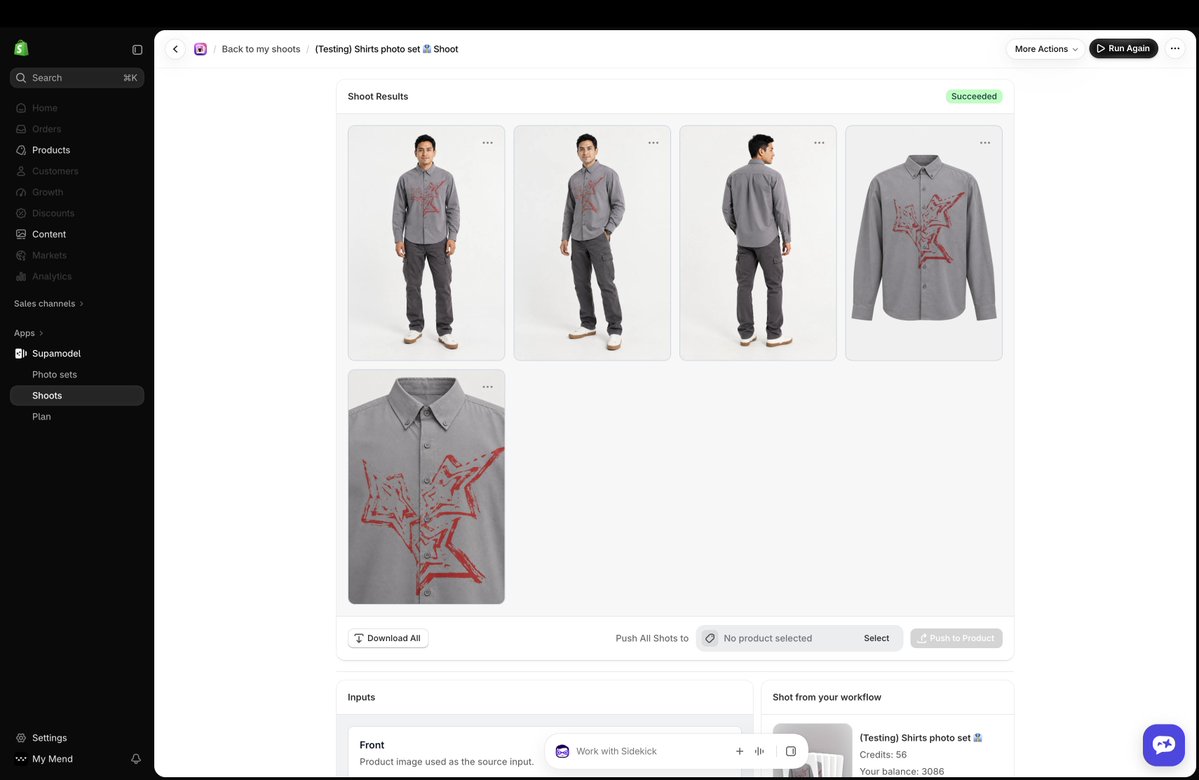
Task: Click the product tag icon
Action: [710, 638]
